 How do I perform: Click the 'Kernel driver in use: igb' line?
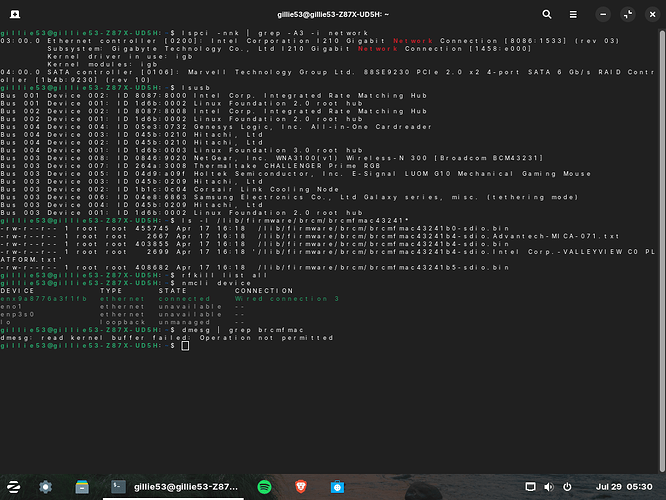point(120,56)
